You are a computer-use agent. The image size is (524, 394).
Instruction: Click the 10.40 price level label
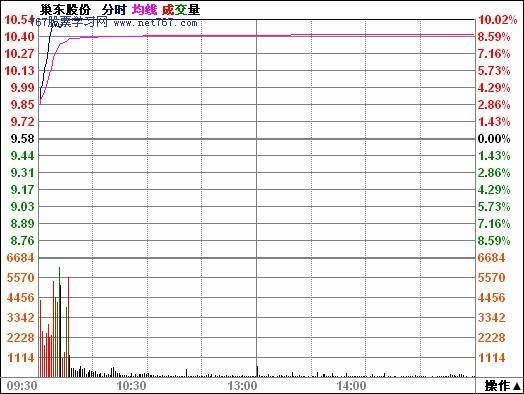click(19, 37)
